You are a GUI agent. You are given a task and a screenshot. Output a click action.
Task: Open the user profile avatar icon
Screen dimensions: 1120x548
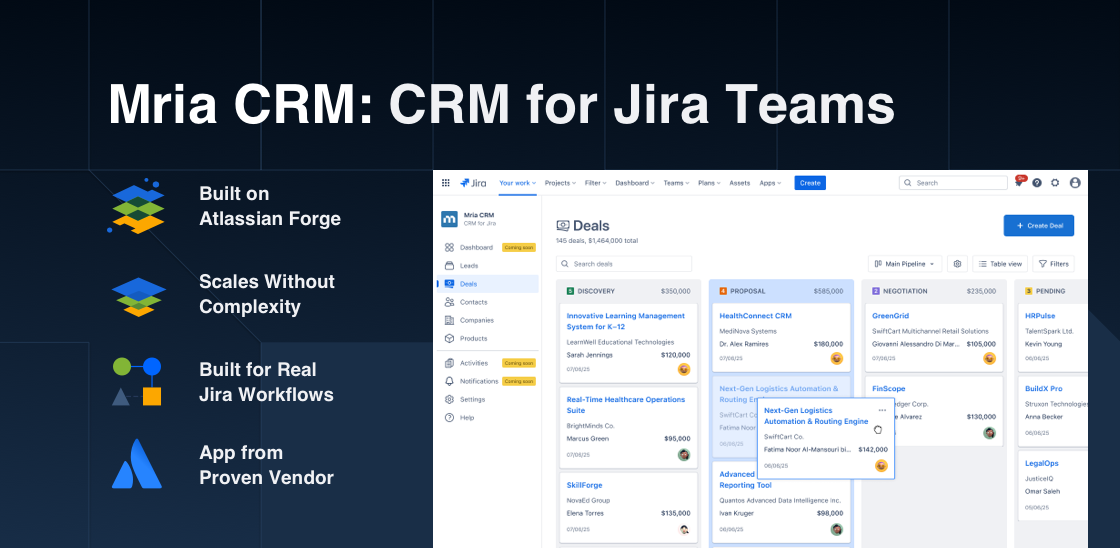[1075, 183]
